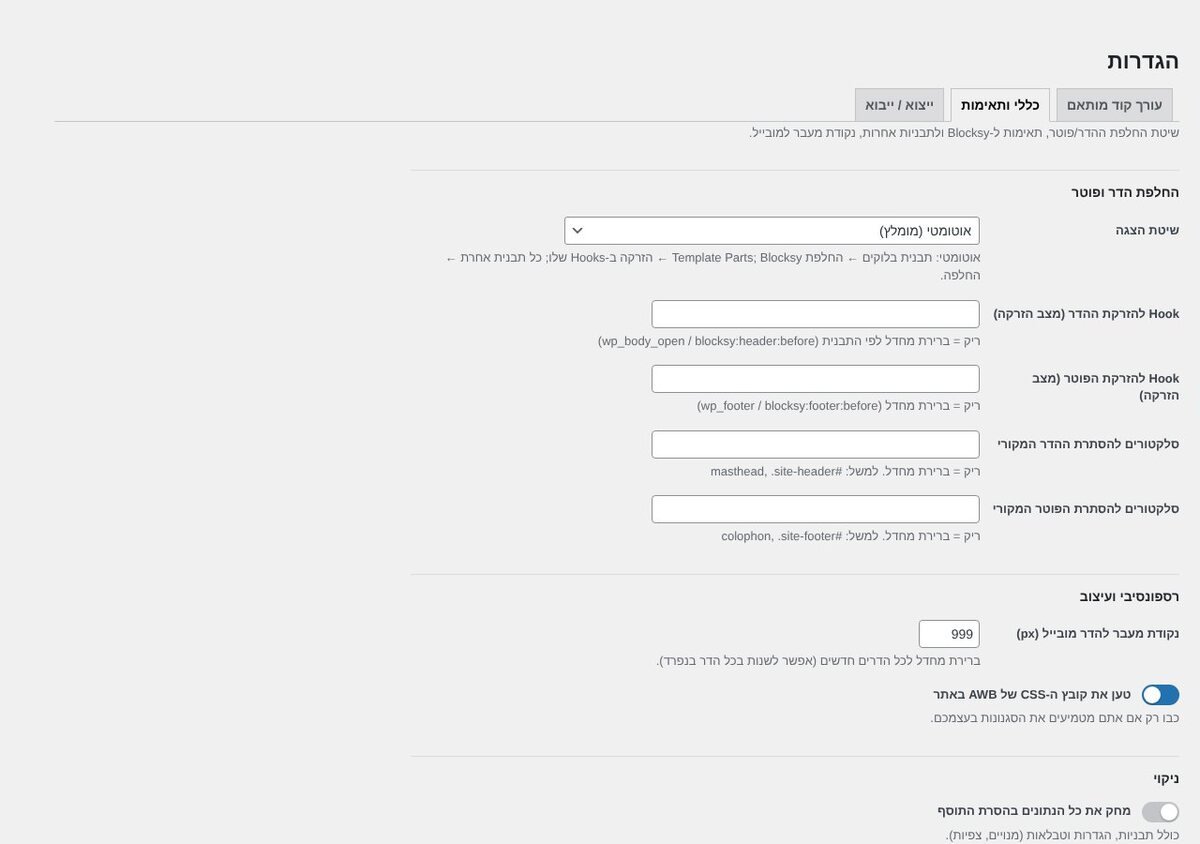1200x844 pixels.
Task: Click the wp_footer default hint text
Action: [838, 406]
